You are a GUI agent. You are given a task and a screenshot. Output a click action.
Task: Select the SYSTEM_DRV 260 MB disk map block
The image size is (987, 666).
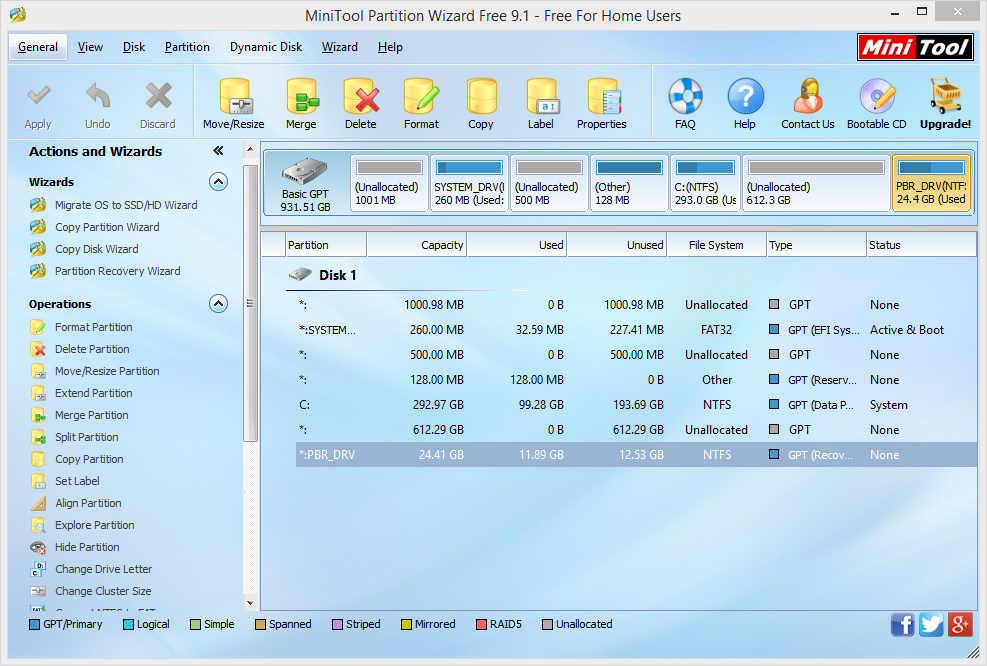point(469,183)
